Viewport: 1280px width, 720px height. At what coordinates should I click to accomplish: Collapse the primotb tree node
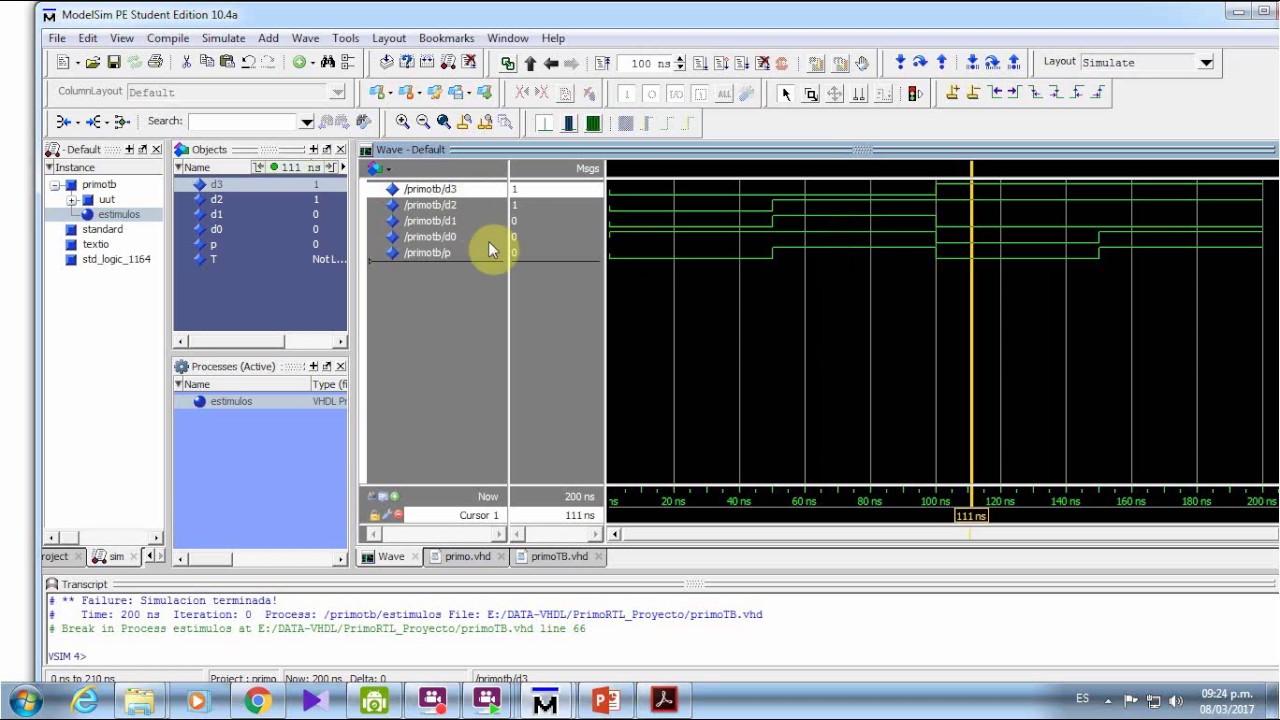[56, 185]
